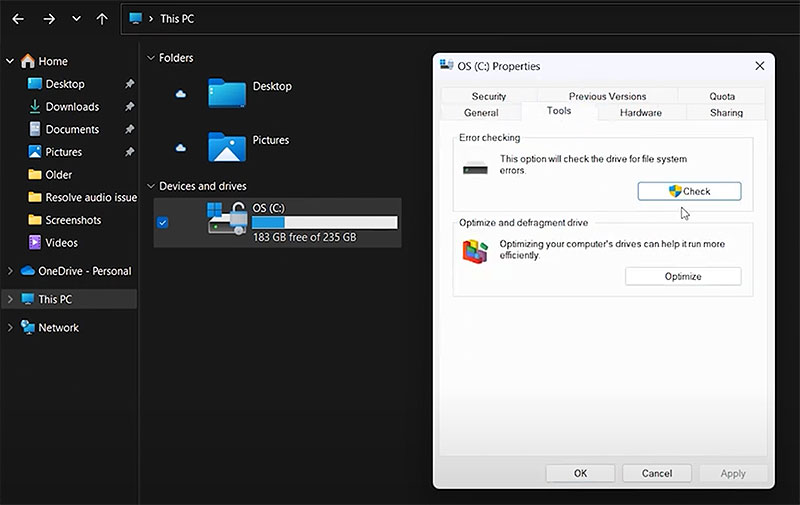Click cloud sync status beside Desktop folder
The width and height of the screenshot is (800, 505).
(181, 94)
